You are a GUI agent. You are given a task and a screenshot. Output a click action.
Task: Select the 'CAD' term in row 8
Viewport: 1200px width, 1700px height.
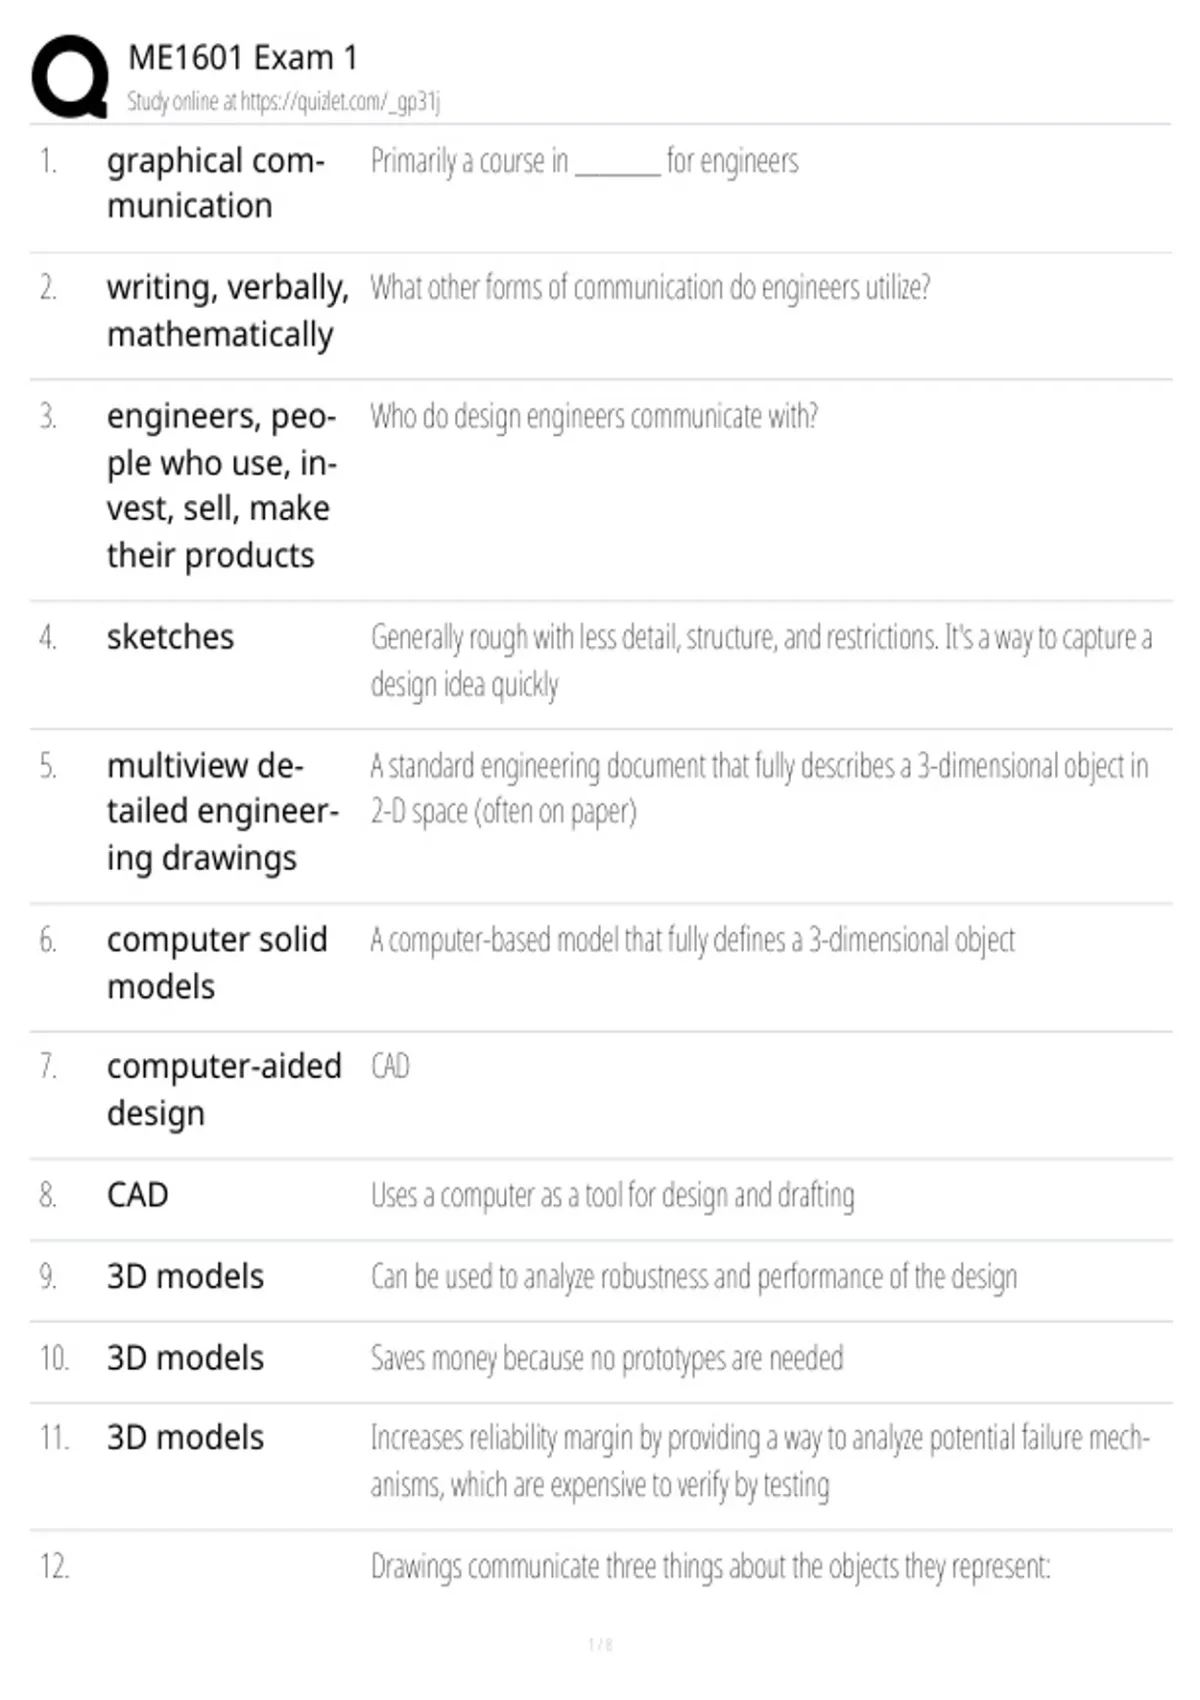coord(138,1195)
